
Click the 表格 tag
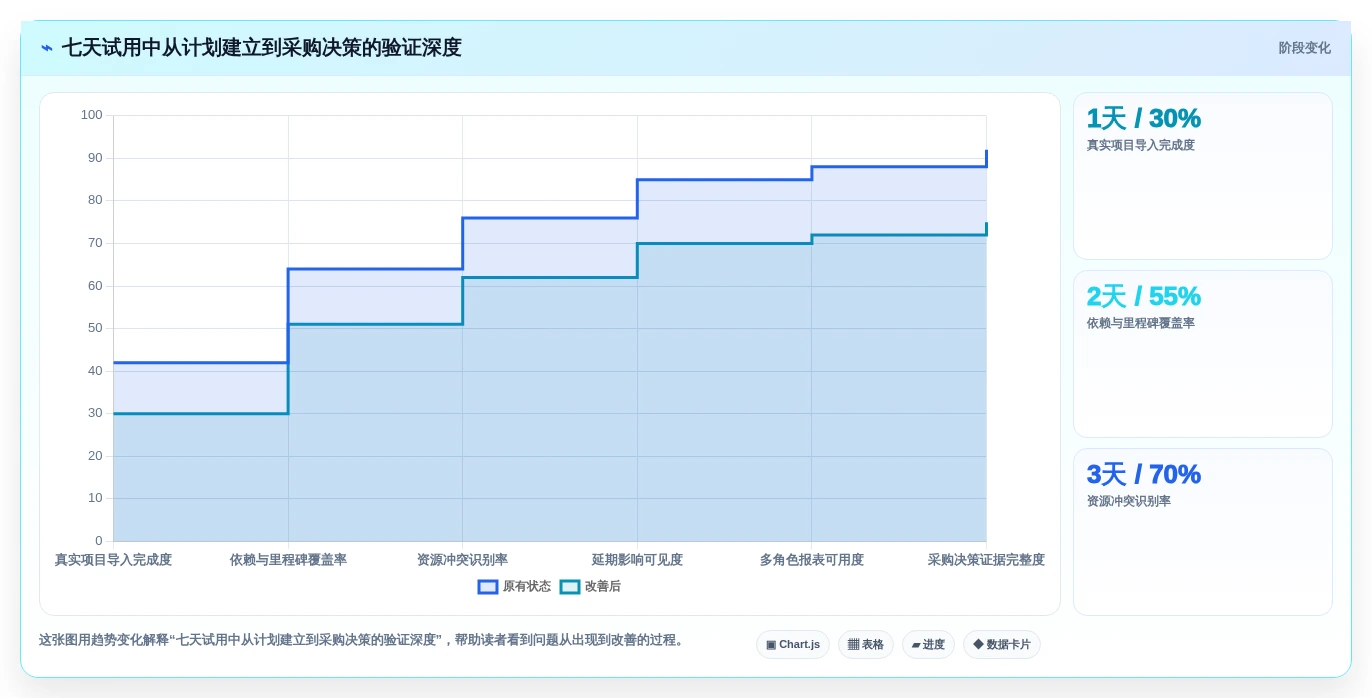pyautogui.click(x=866, y=645)
